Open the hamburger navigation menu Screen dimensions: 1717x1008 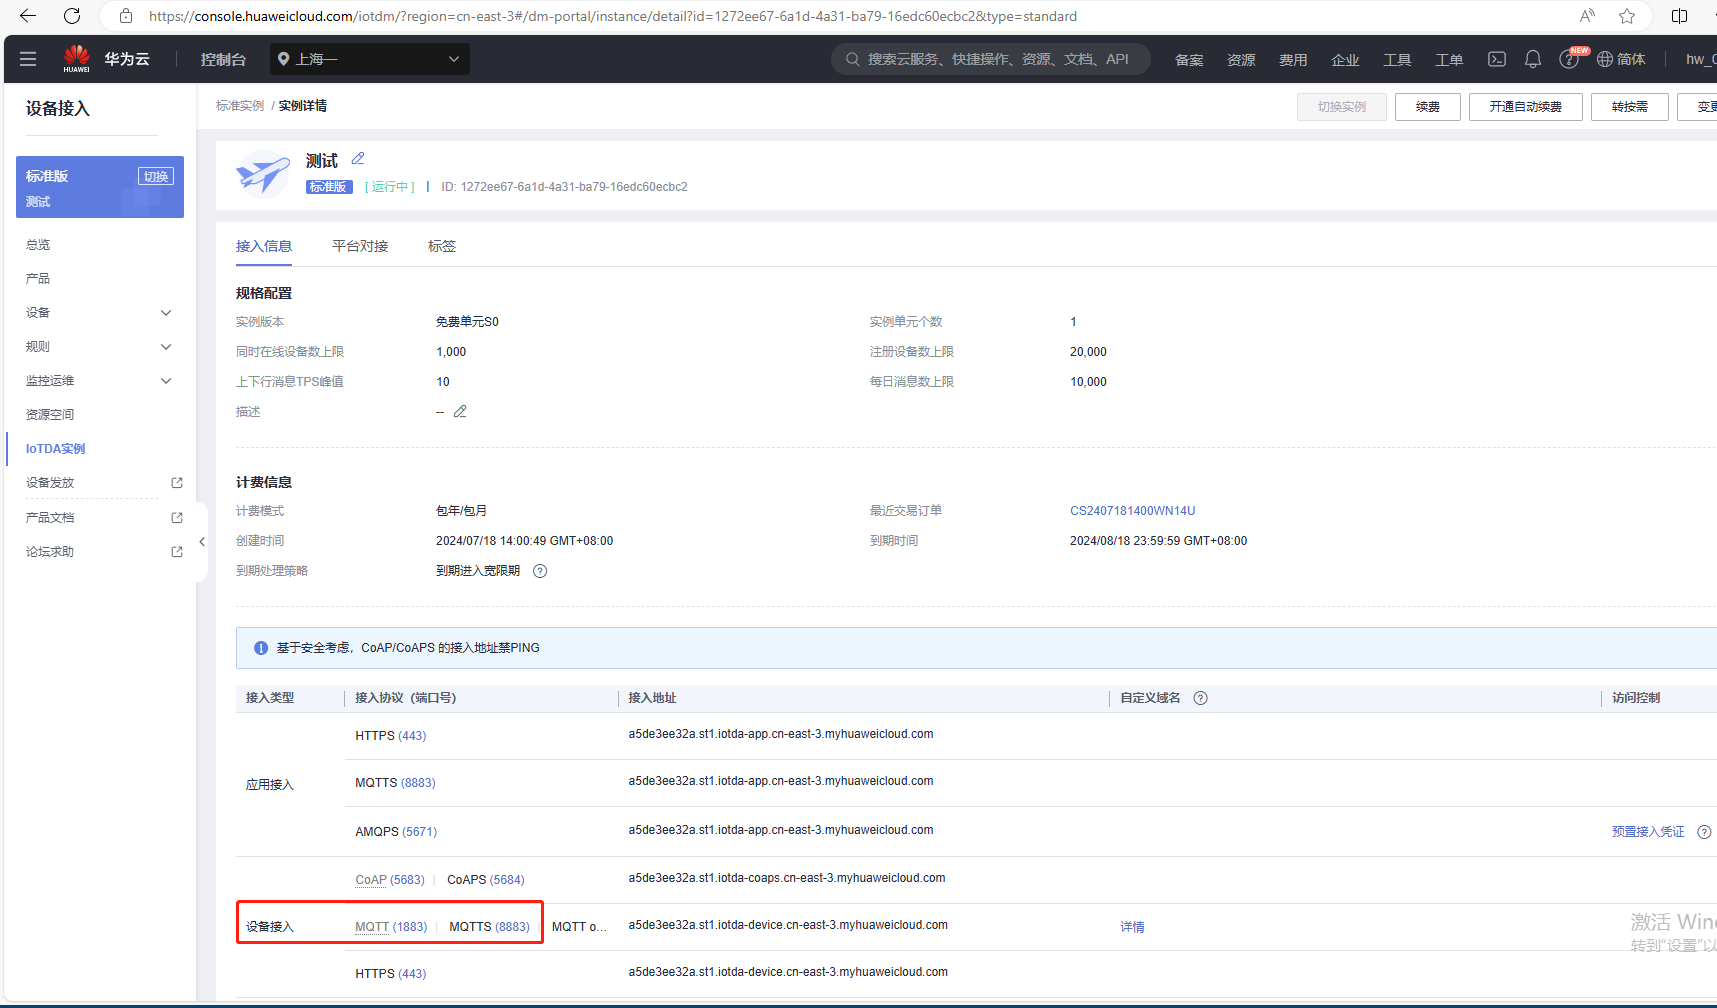click(x=28, y=59)
